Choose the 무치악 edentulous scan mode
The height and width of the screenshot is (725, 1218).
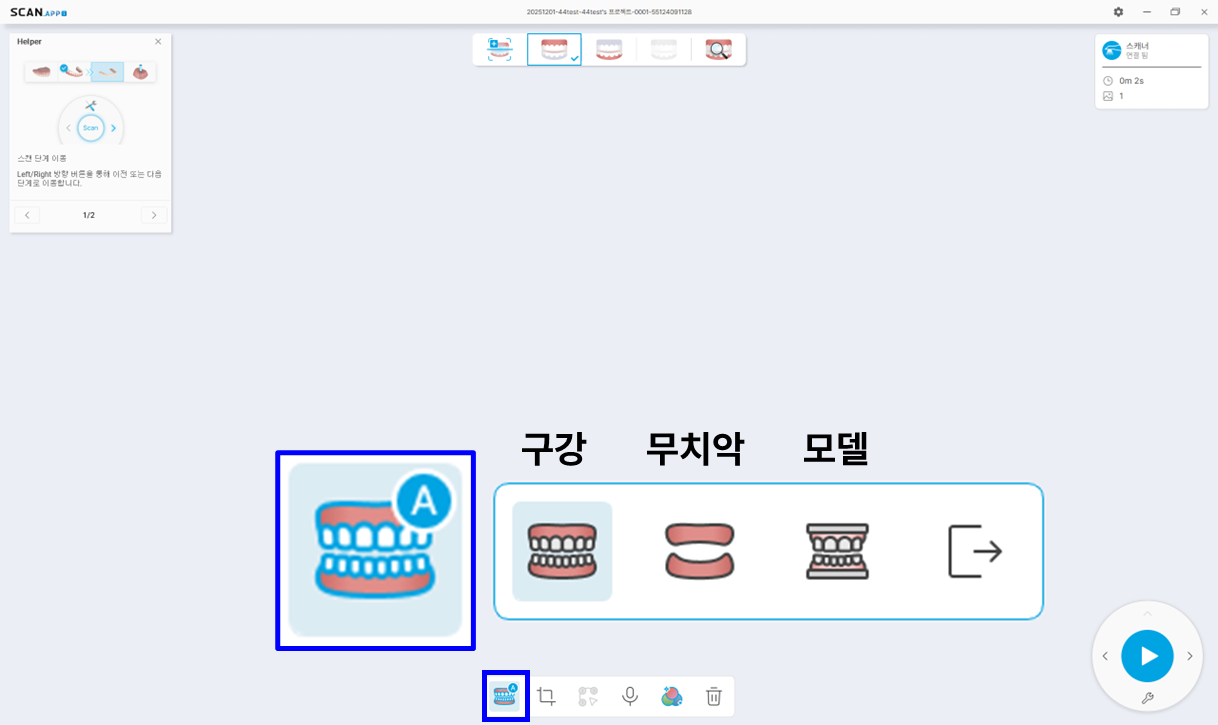pyautogui.click(x=699, y=551)
